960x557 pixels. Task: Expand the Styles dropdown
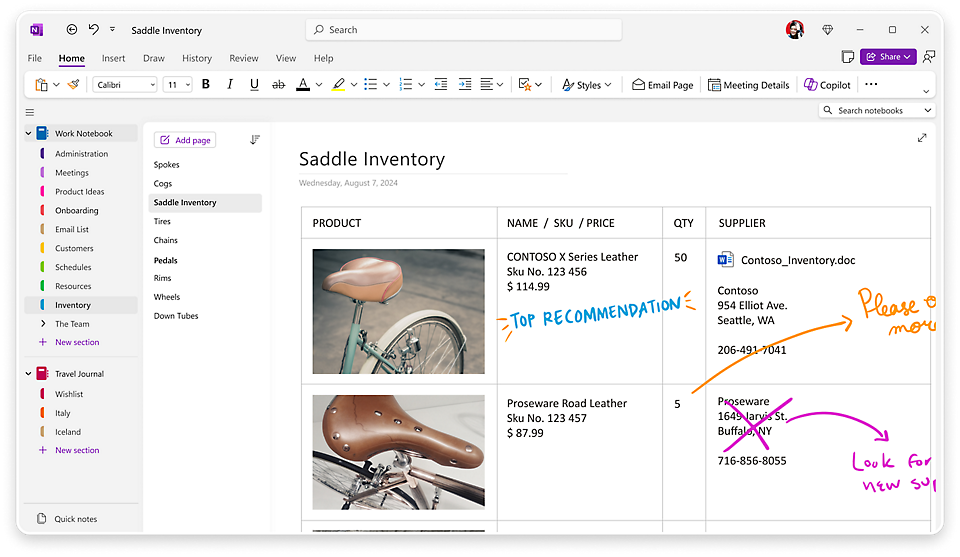pyautogui.click(x=588, y=85)
